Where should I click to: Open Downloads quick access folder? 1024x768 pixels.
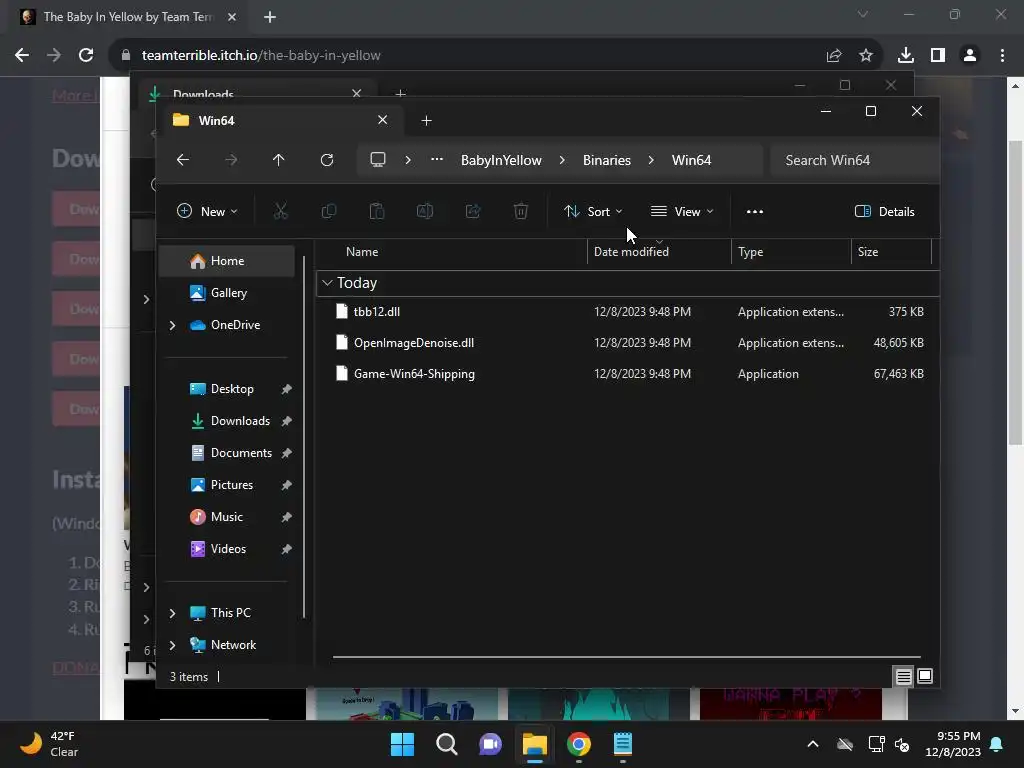point(240,421)
